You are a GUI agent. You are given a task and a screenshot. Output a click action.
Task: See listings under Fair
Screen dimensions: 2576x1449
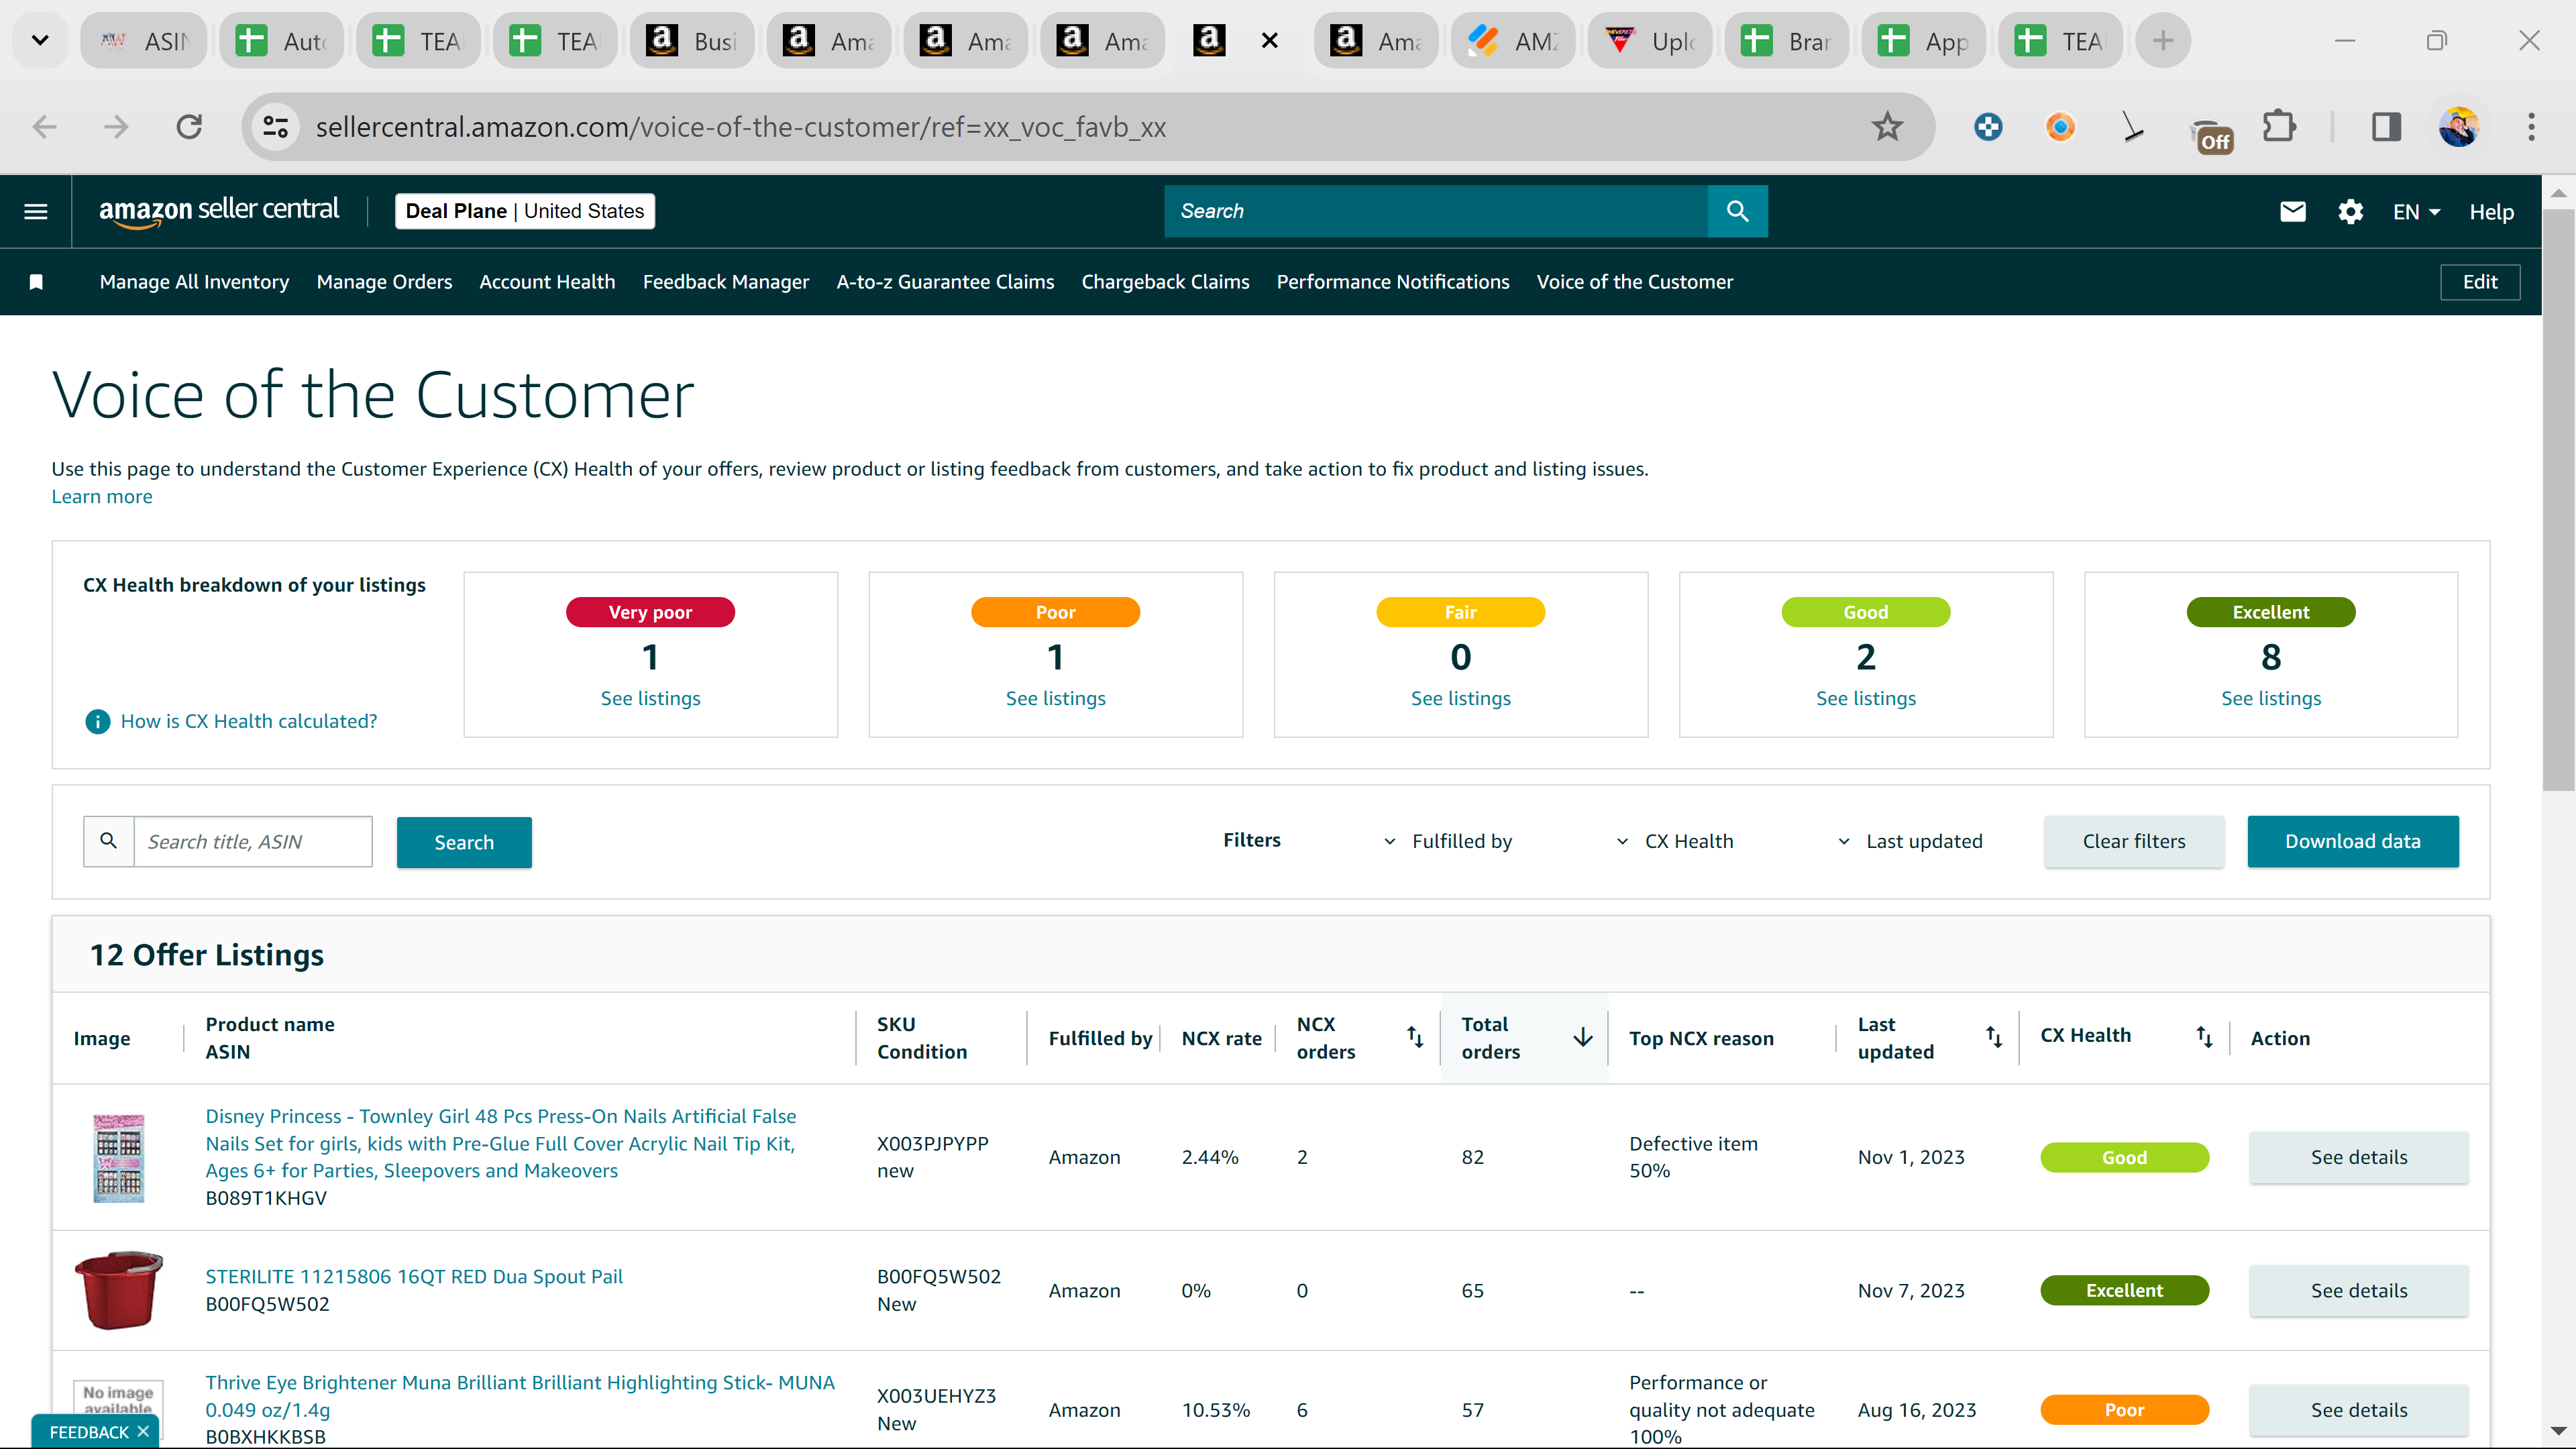(x=1461, y=698)
